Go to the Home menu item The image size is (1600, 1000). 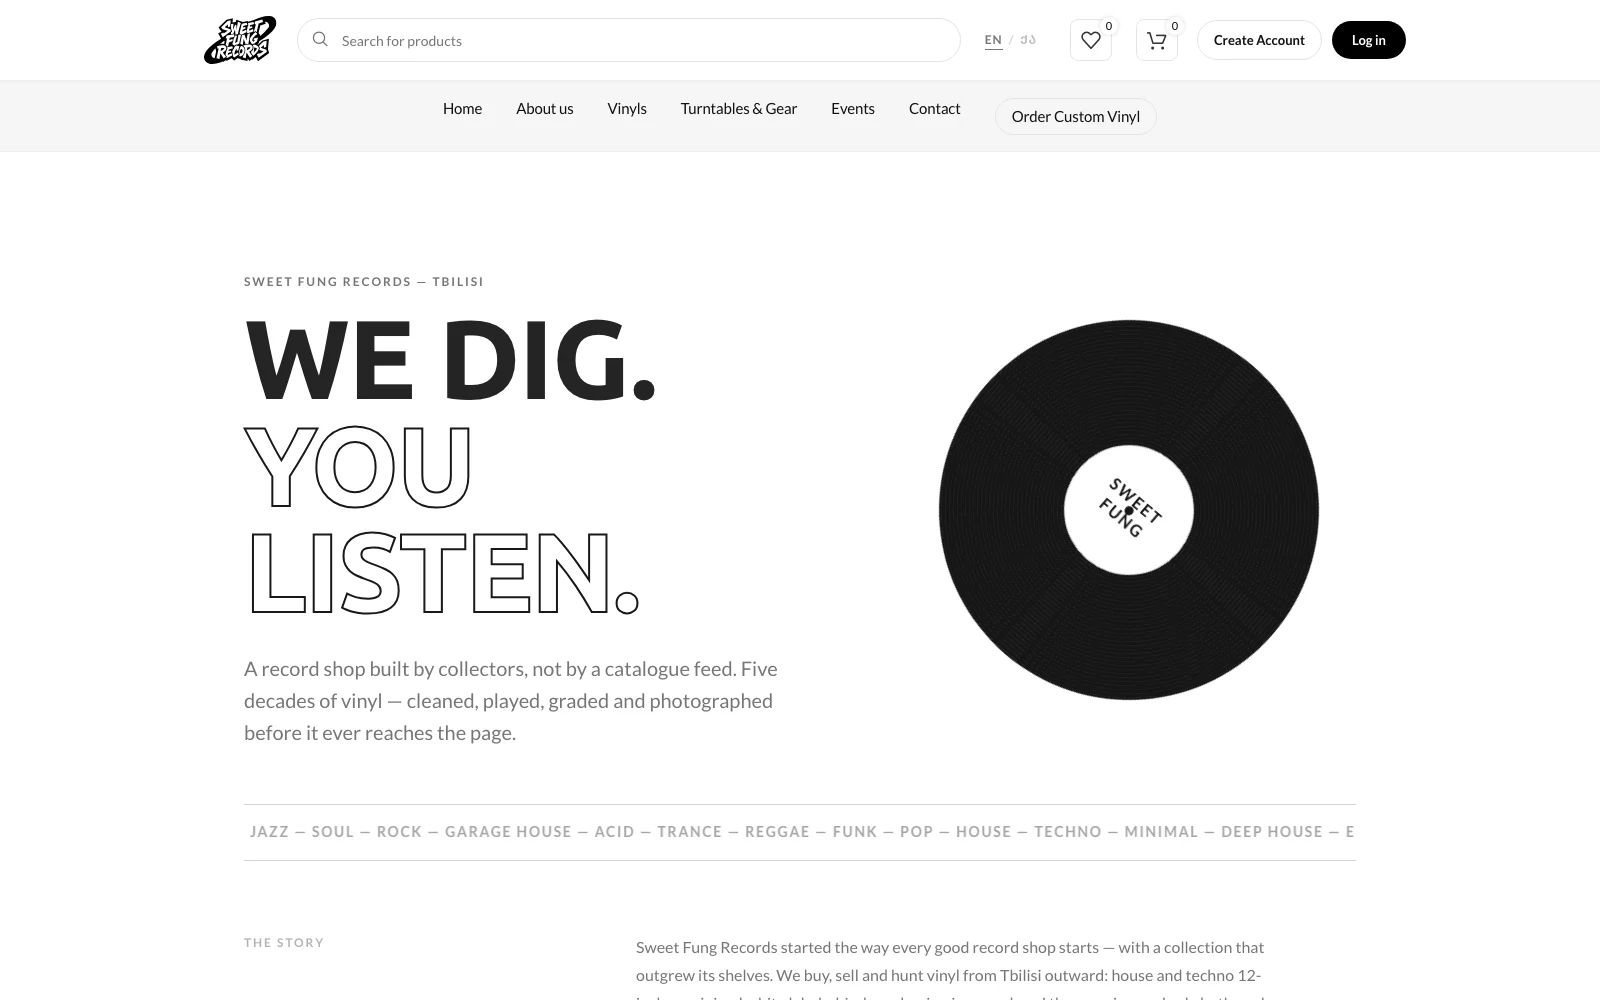pos(462,108)
